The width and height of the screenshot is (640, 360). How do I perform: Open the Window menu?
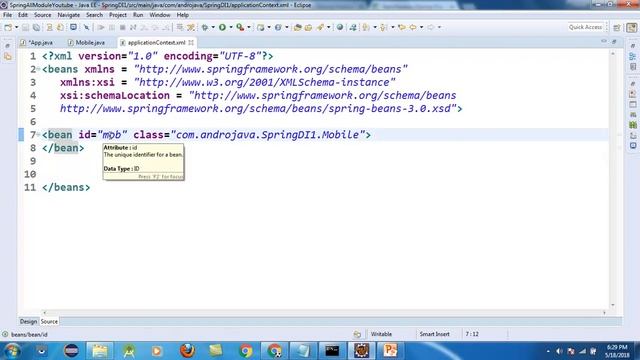pyautogui.click(x=160, y=15)
